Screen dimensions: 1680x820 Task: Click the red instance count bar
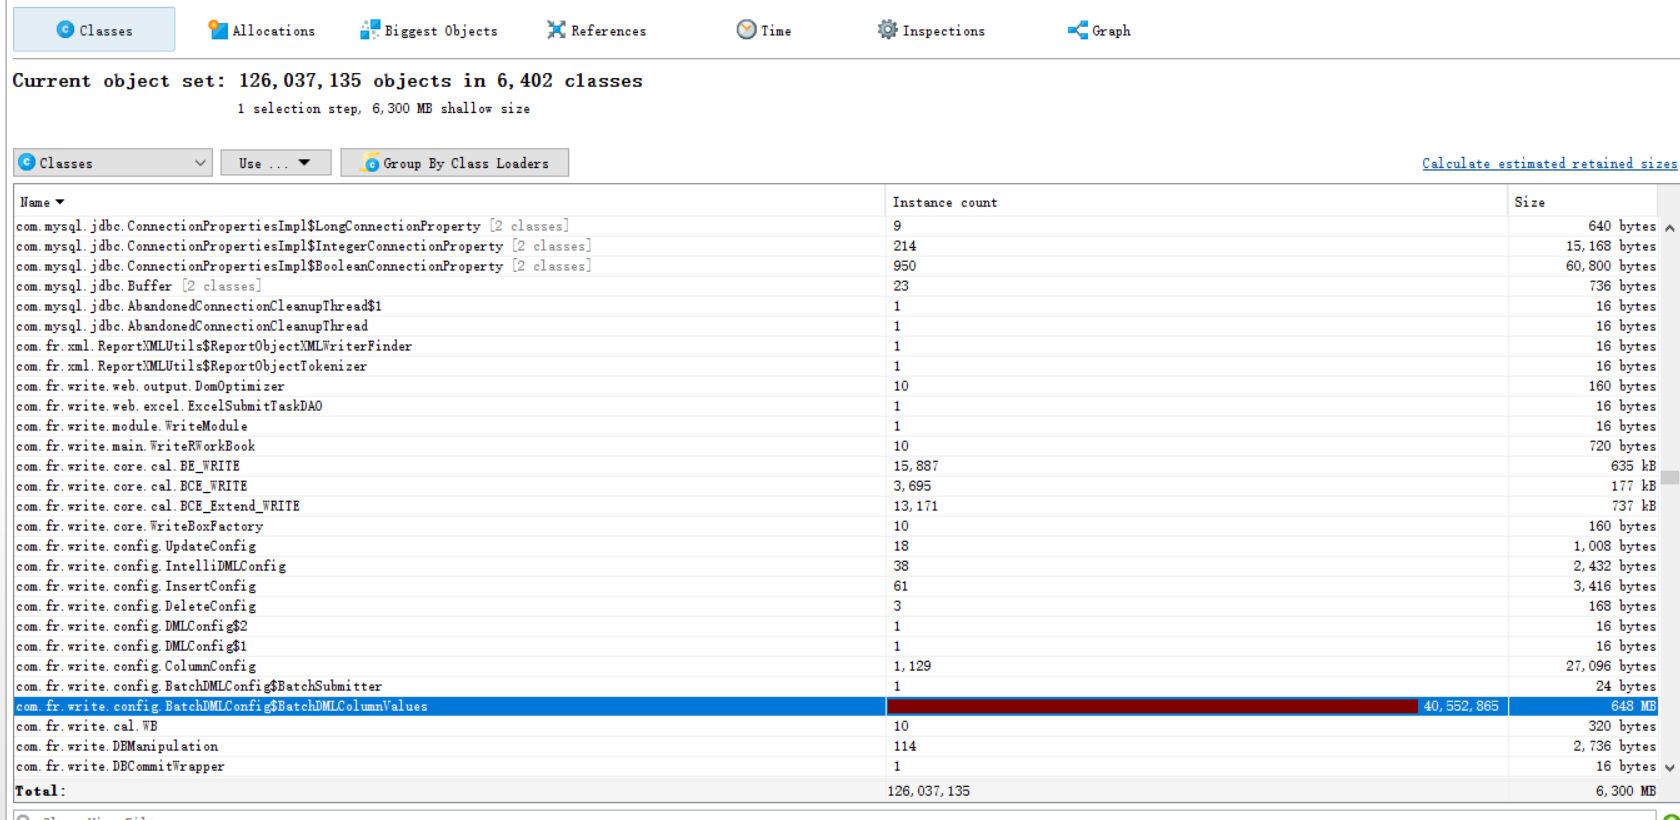tap(1150, 706)
